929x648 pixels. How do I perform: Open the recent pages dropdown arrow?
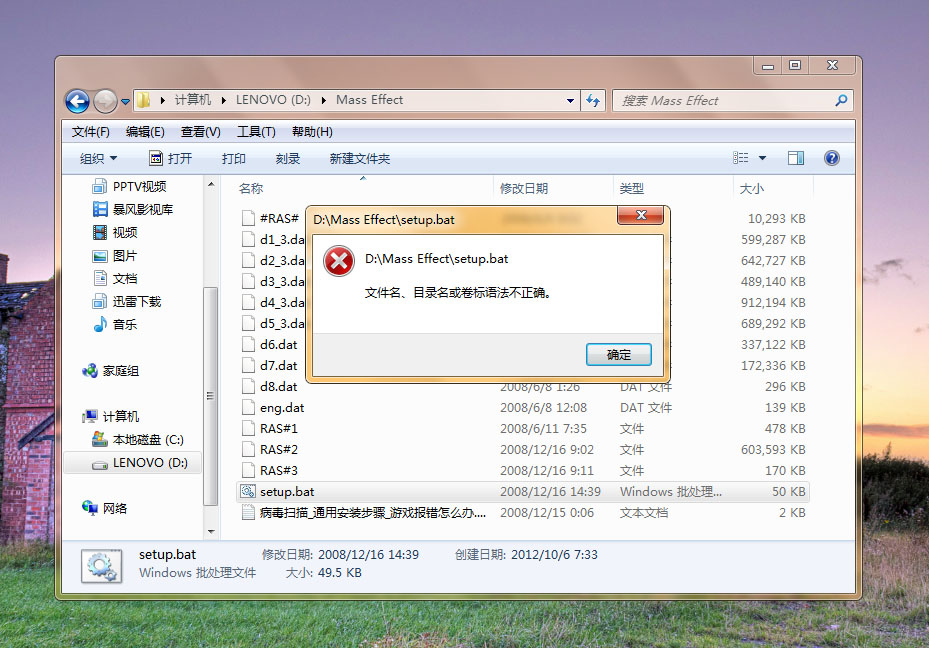tap(125, 102)
